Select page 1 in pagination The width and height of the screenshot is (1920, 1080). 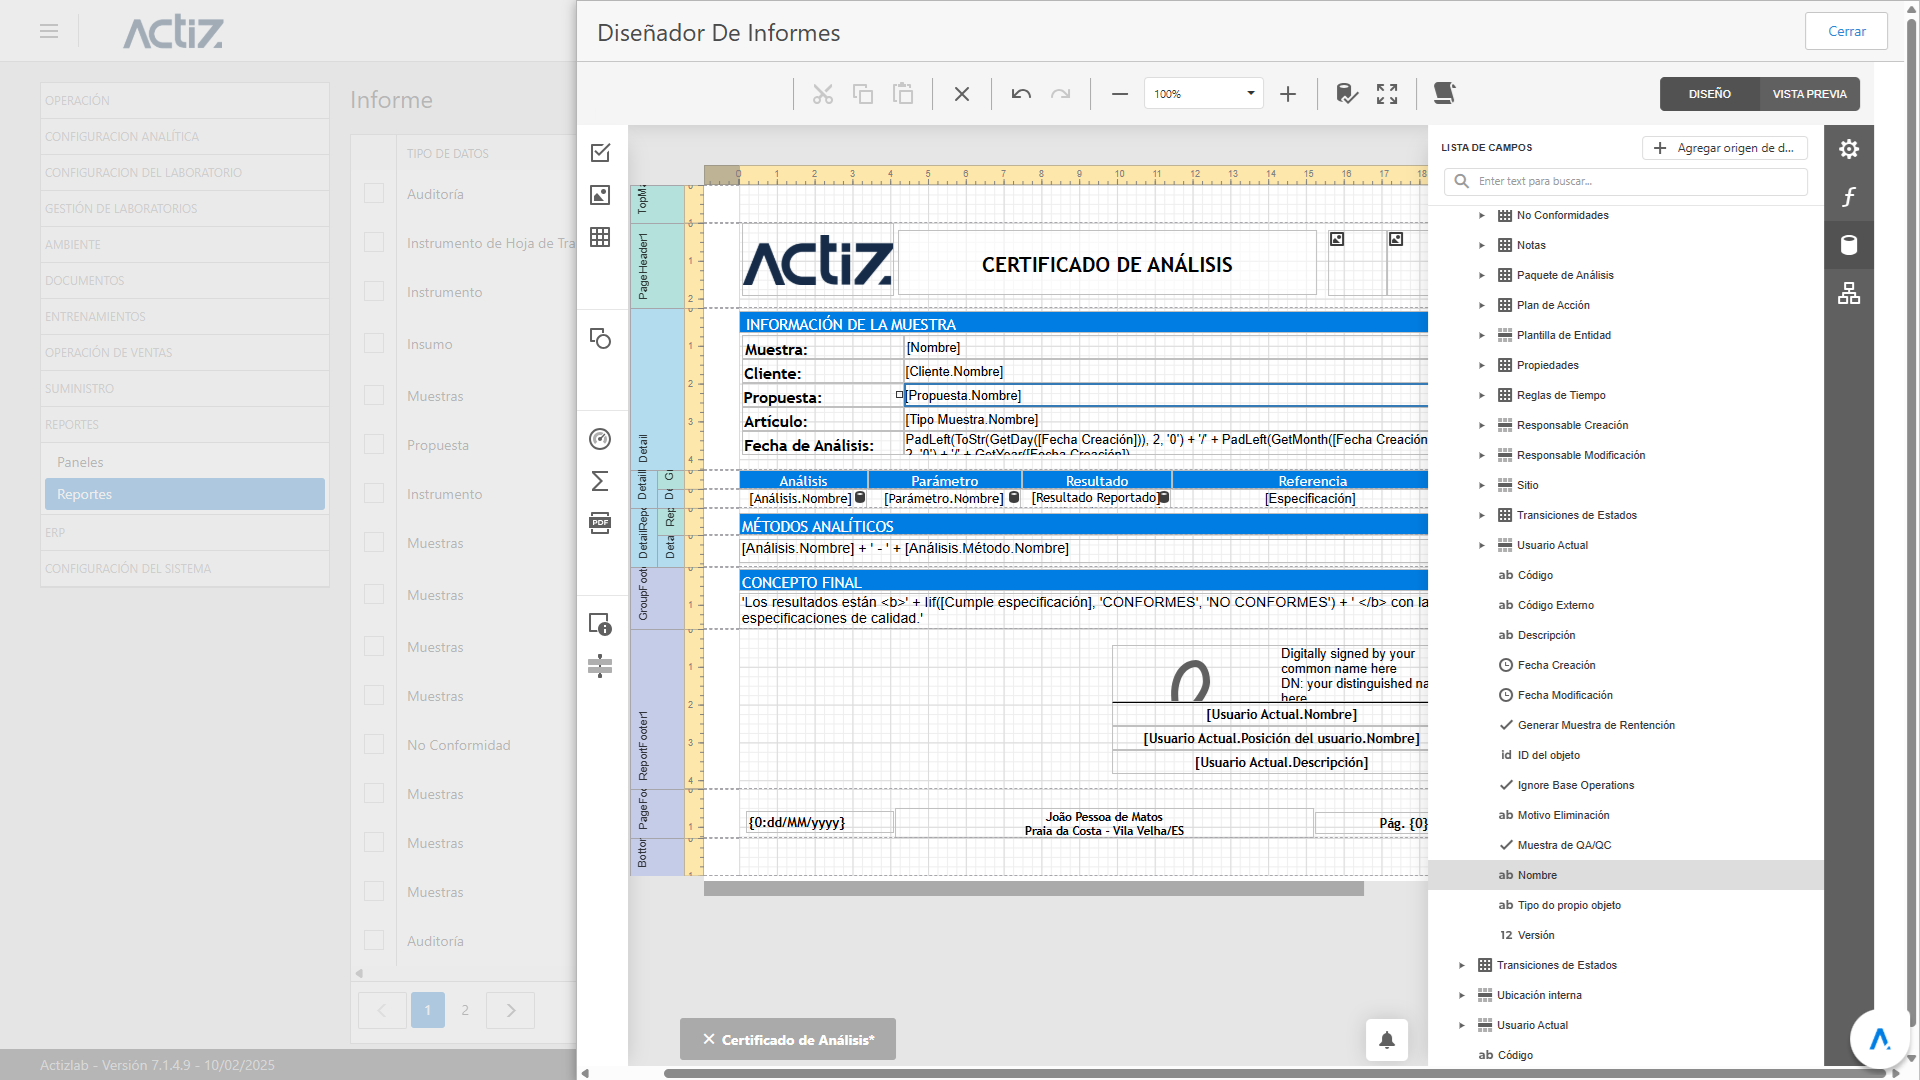coord(428,1010)
